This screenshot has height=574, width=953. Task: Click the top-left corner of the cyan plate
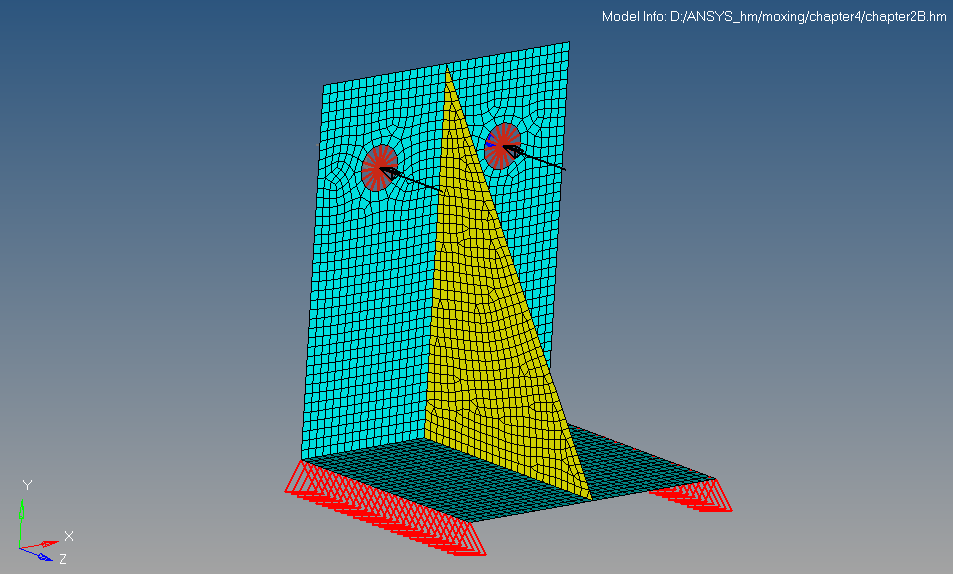click(323, 85)
